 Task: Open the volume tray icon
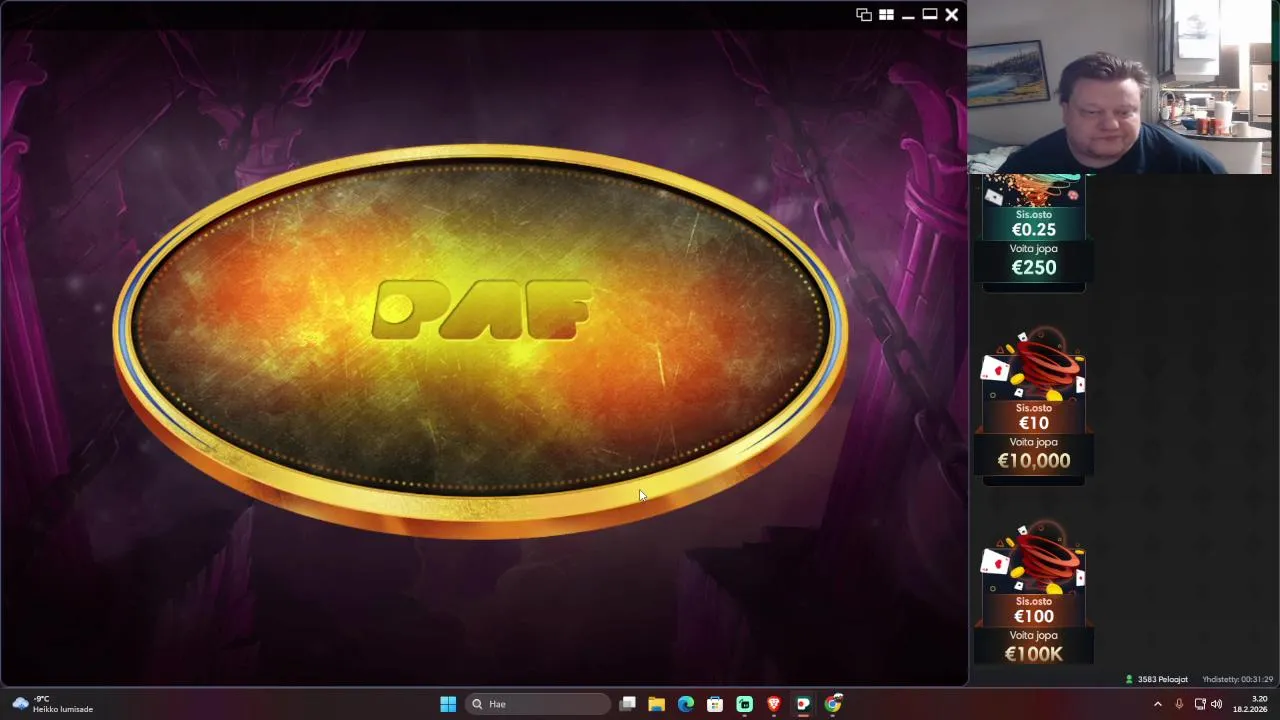pos(1217,704)
